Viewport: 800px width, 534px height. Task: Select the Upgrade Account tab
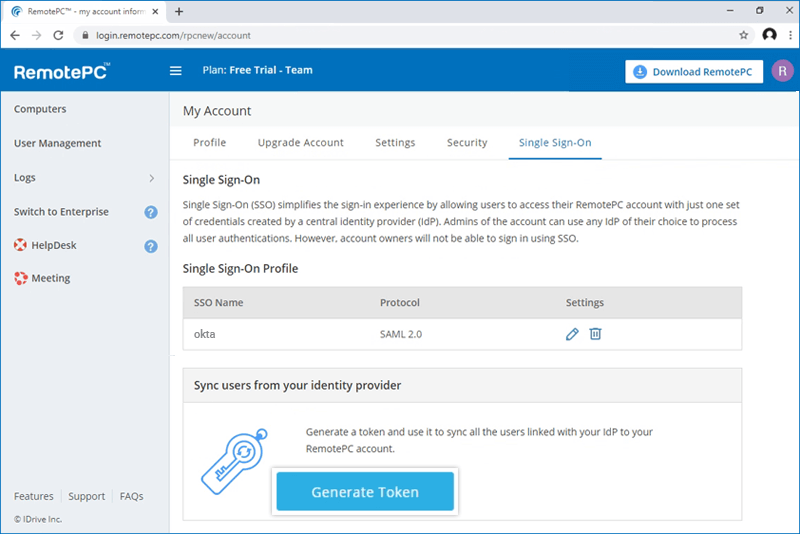pos(300,143)
